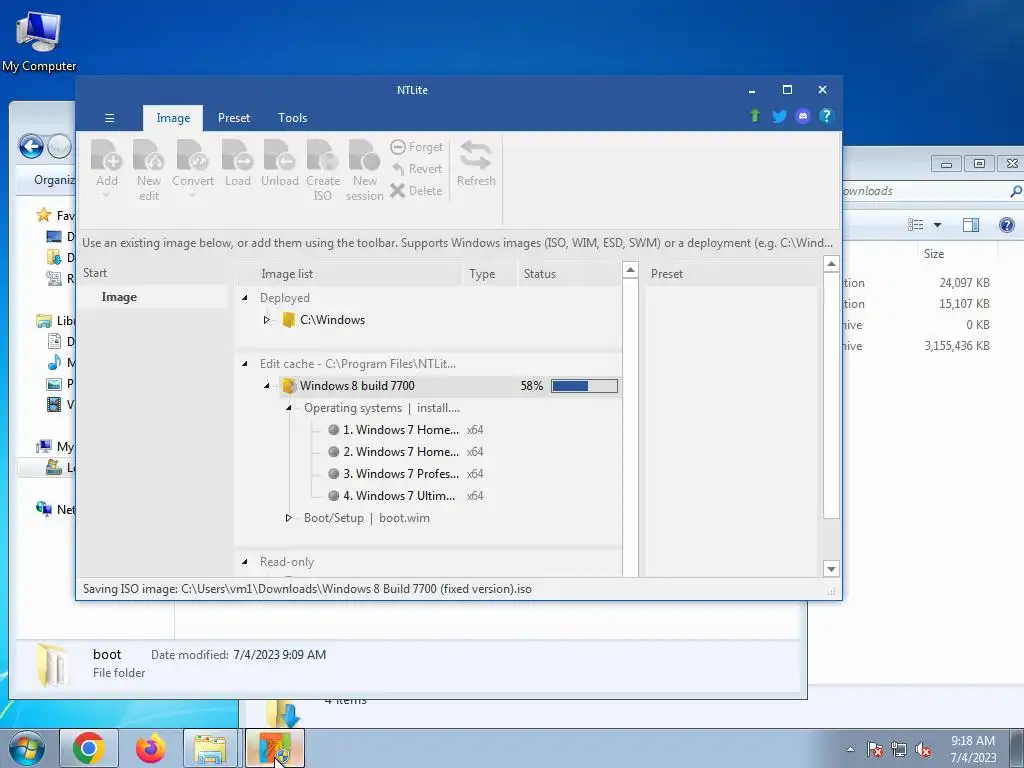Open the NTLite help icon

(x=826, y=116)
